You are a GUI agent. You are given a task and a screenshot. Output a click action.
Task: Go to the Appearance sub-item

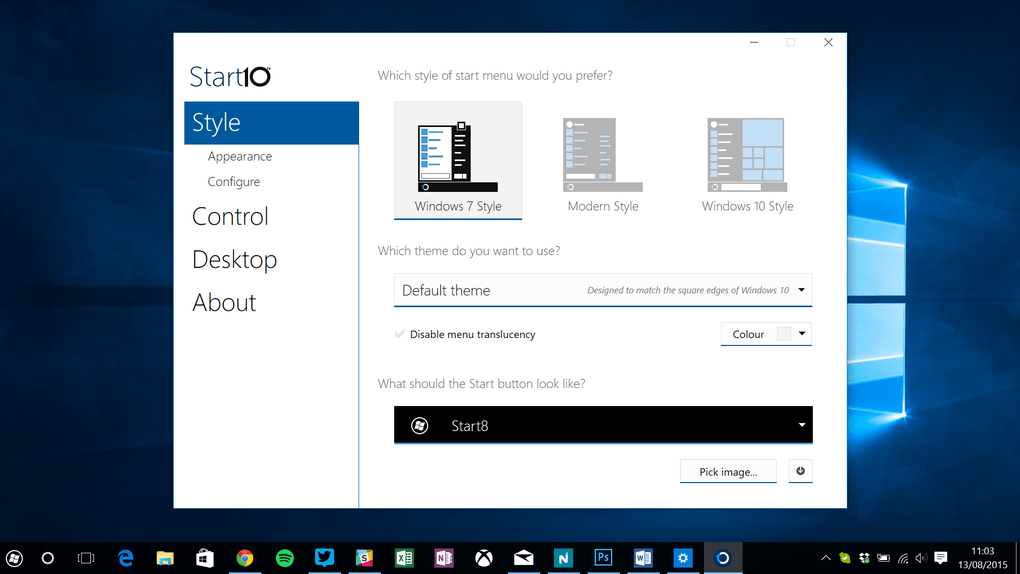tap(239, 156)
